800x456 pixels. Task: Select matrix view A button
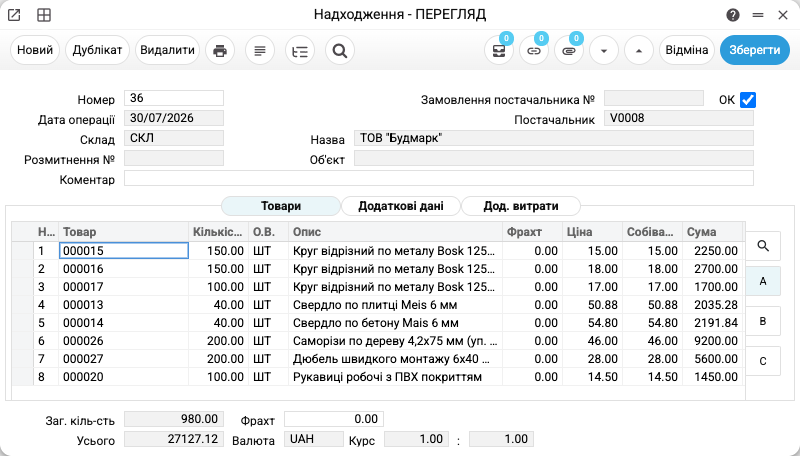[x=763, y=281]
